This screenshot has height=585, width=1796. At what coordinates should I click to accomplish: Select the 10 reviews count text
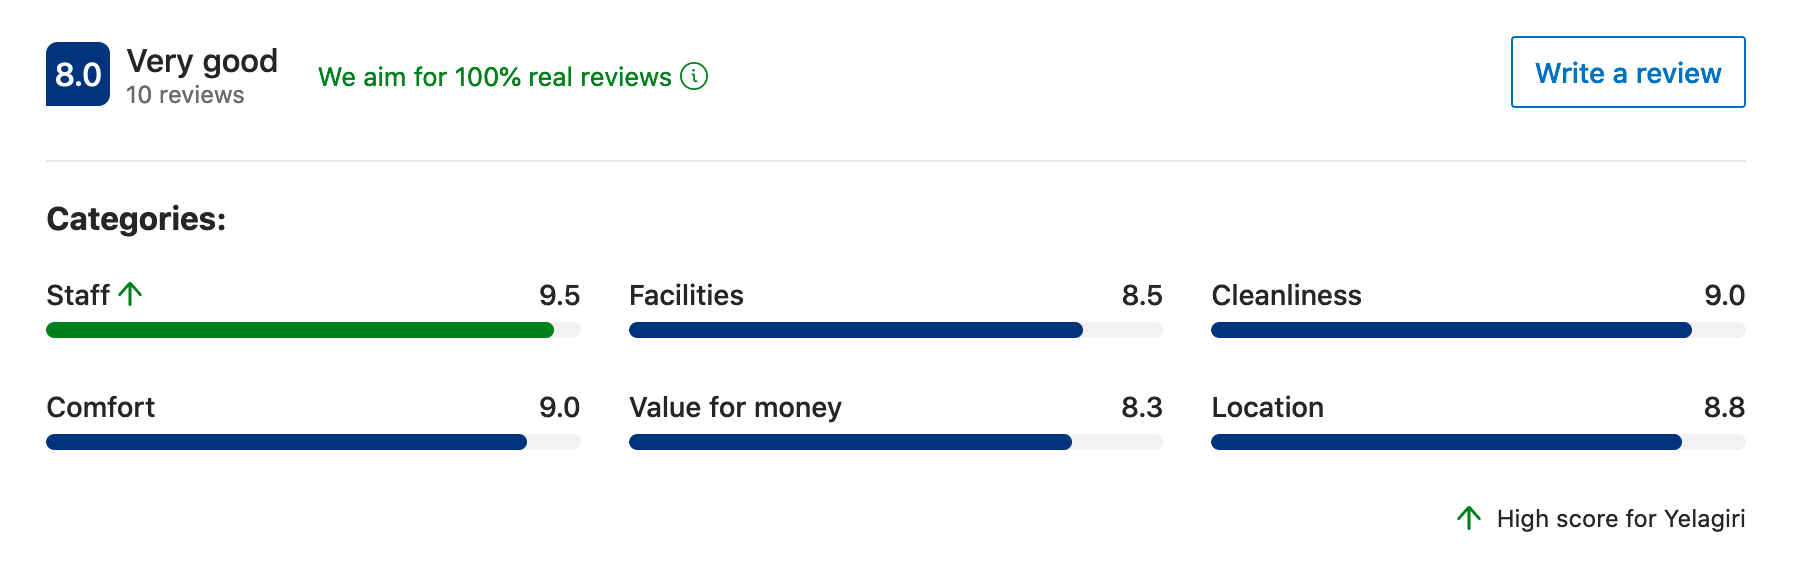click(185, 95)
